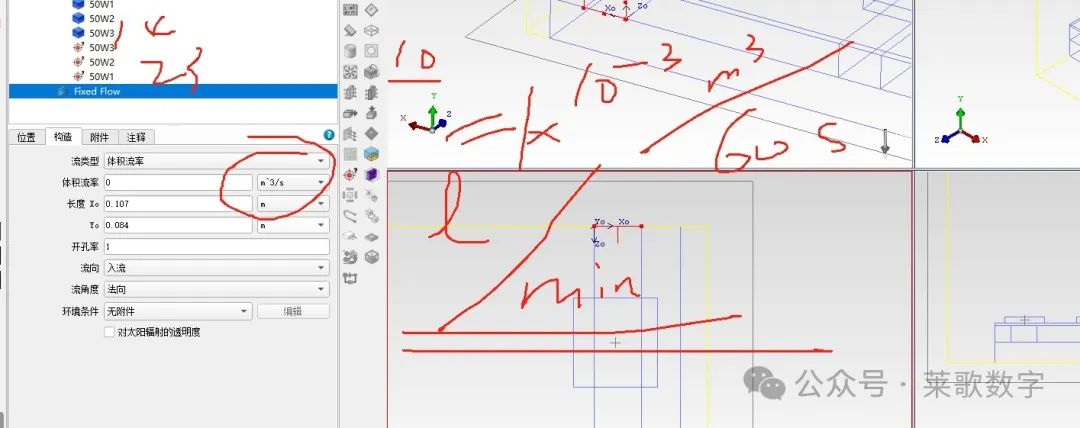
Task: Click the 体积流率 value input field
Action: tap(178, 183)
